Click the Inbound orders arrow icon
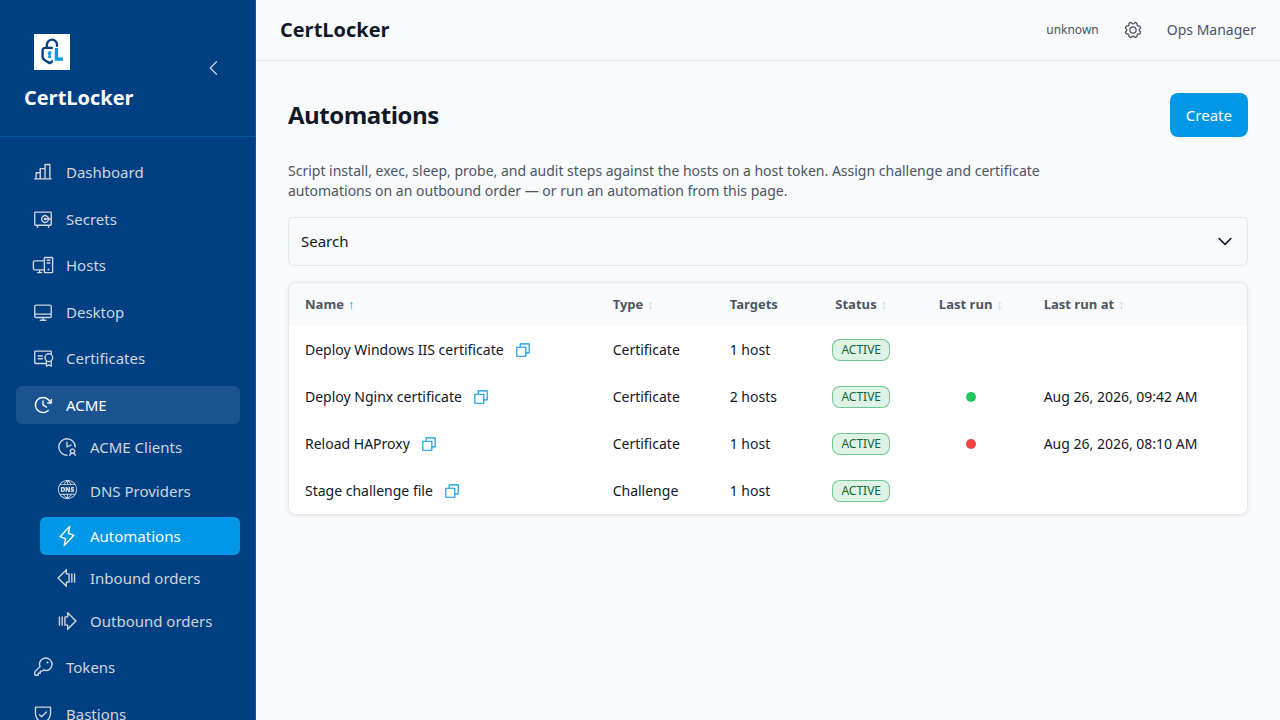This screenshot has height=720, width=1280. [x=67, y=578]
